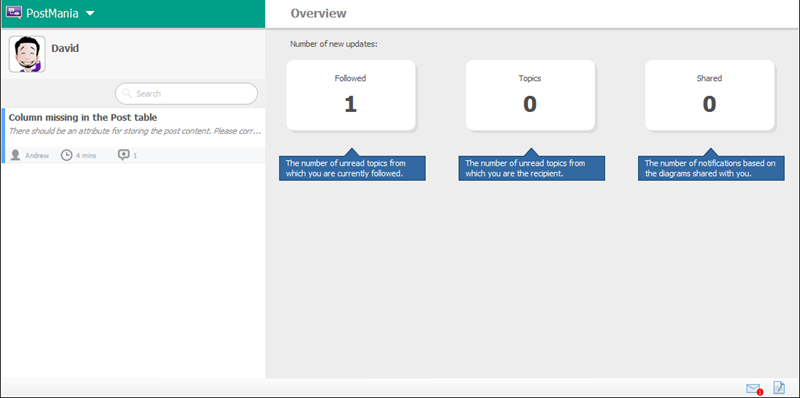Click David's avatar picture

(27, 54)
